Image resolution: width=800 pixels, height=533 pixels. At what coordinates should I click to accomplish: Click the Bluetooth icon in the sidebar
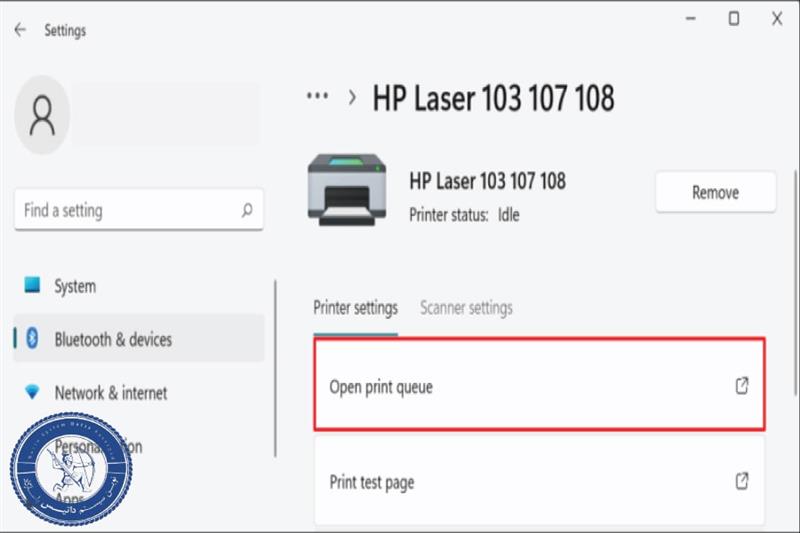point(32,339)
